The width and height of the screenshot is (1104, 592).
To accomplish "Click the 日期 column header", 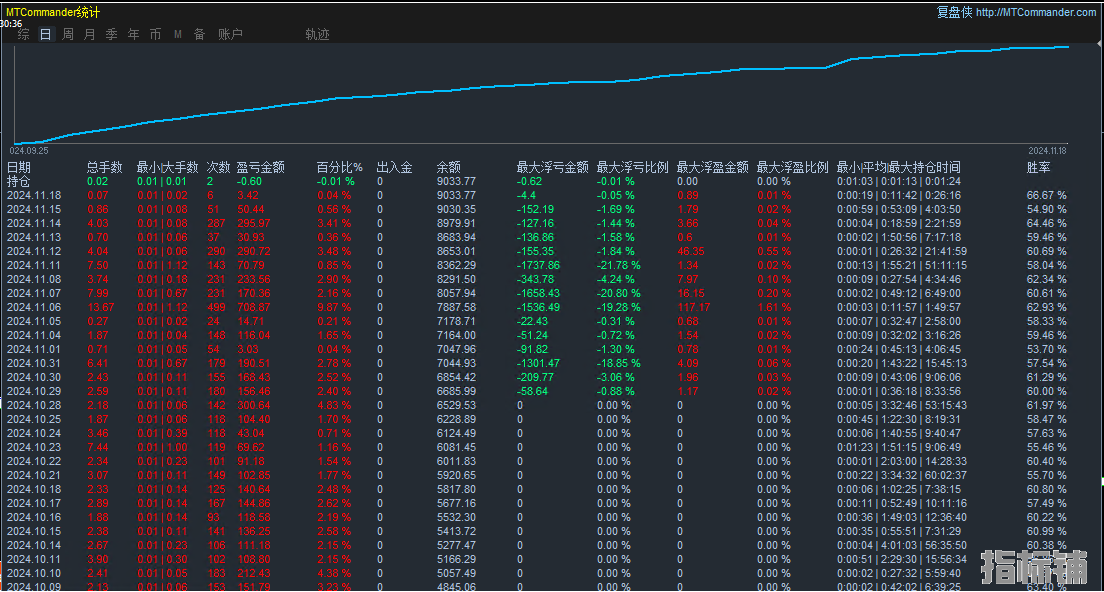I will click(x=19, y=168).
